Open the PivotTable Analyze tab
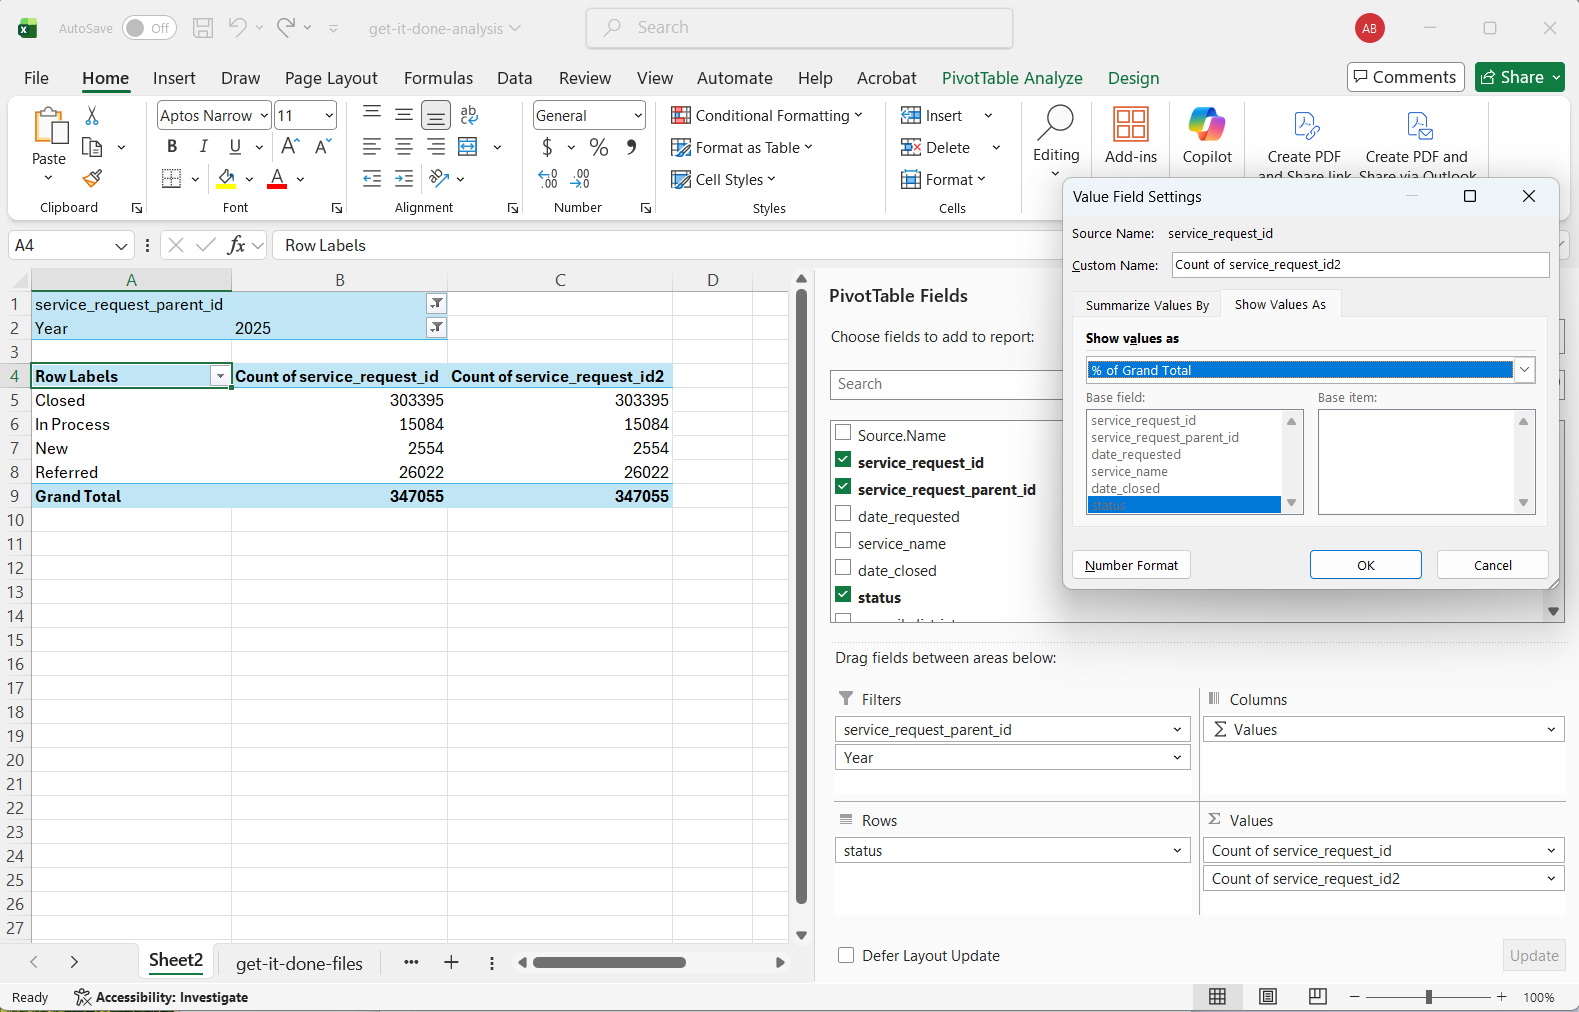 coord(1012,78)
